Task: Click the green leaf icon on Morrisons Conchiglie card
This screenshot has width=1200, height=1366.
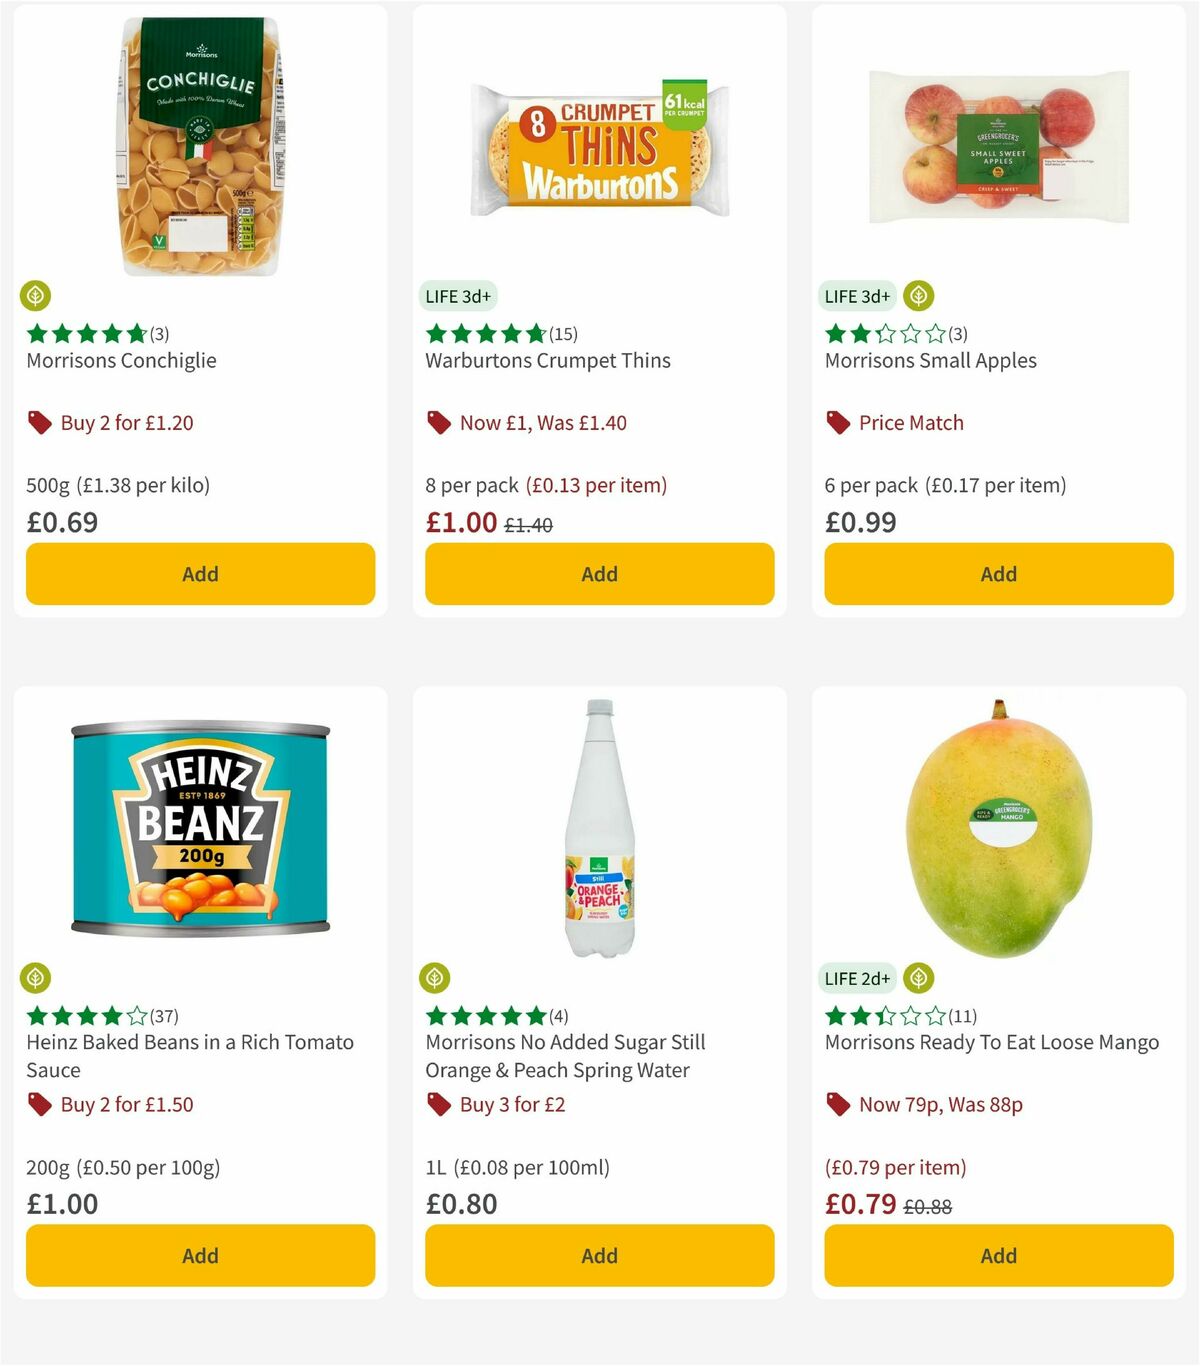Action: tap(37, 296)
